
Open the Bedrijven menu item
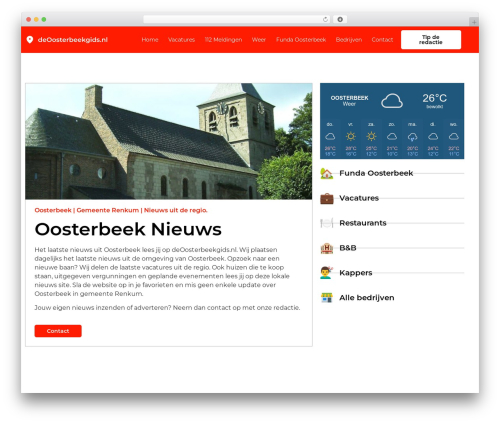pyautogui.click(x=349, y=40)
